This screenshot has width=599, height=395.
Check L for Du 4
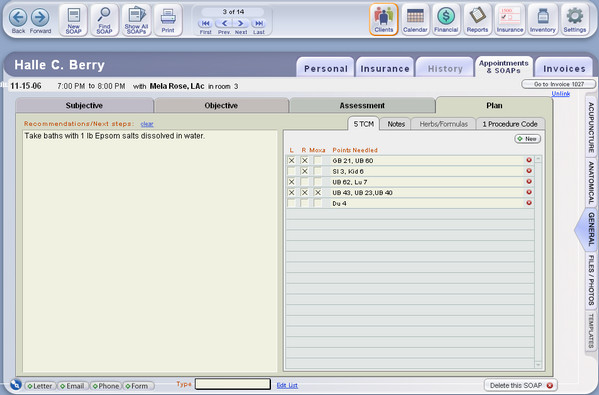point(291,204)
